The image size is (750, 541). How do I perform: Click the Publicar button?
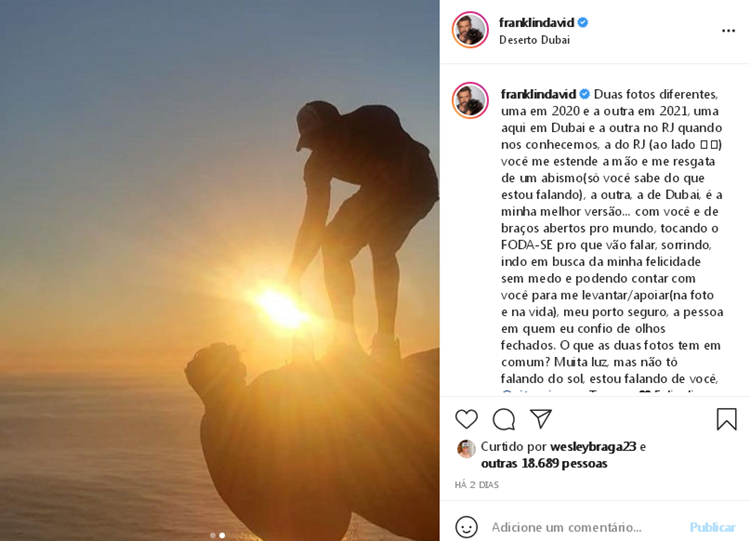click(712, 527)
